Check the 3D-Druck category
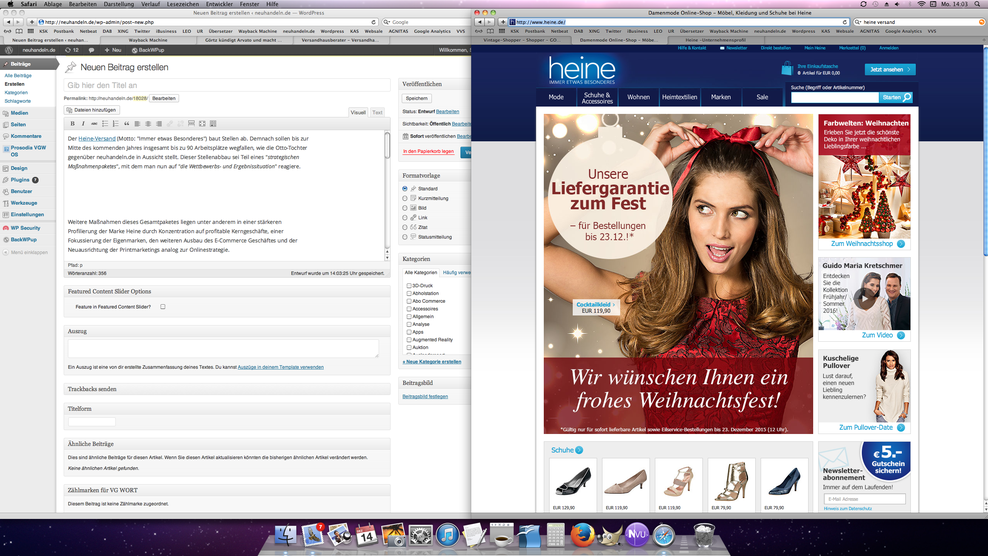The image size is (988, 556). (409, 286)
